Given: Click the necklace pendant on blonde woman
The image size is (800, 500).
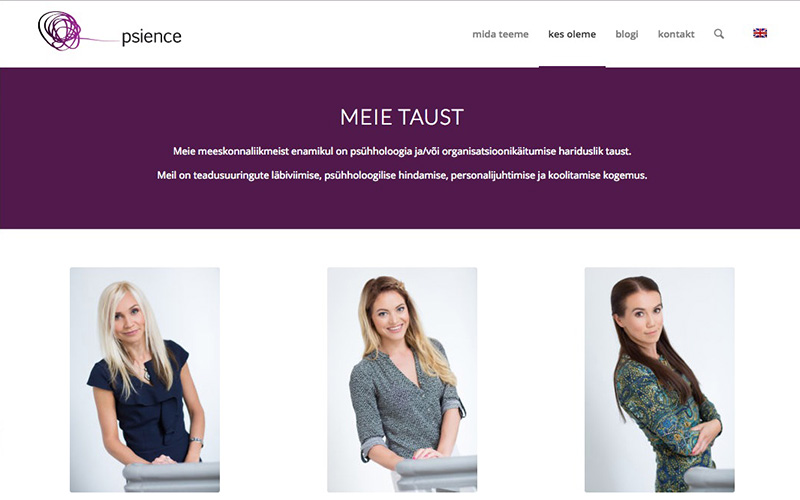Looking at the screenshot, I should click(147, 376).
